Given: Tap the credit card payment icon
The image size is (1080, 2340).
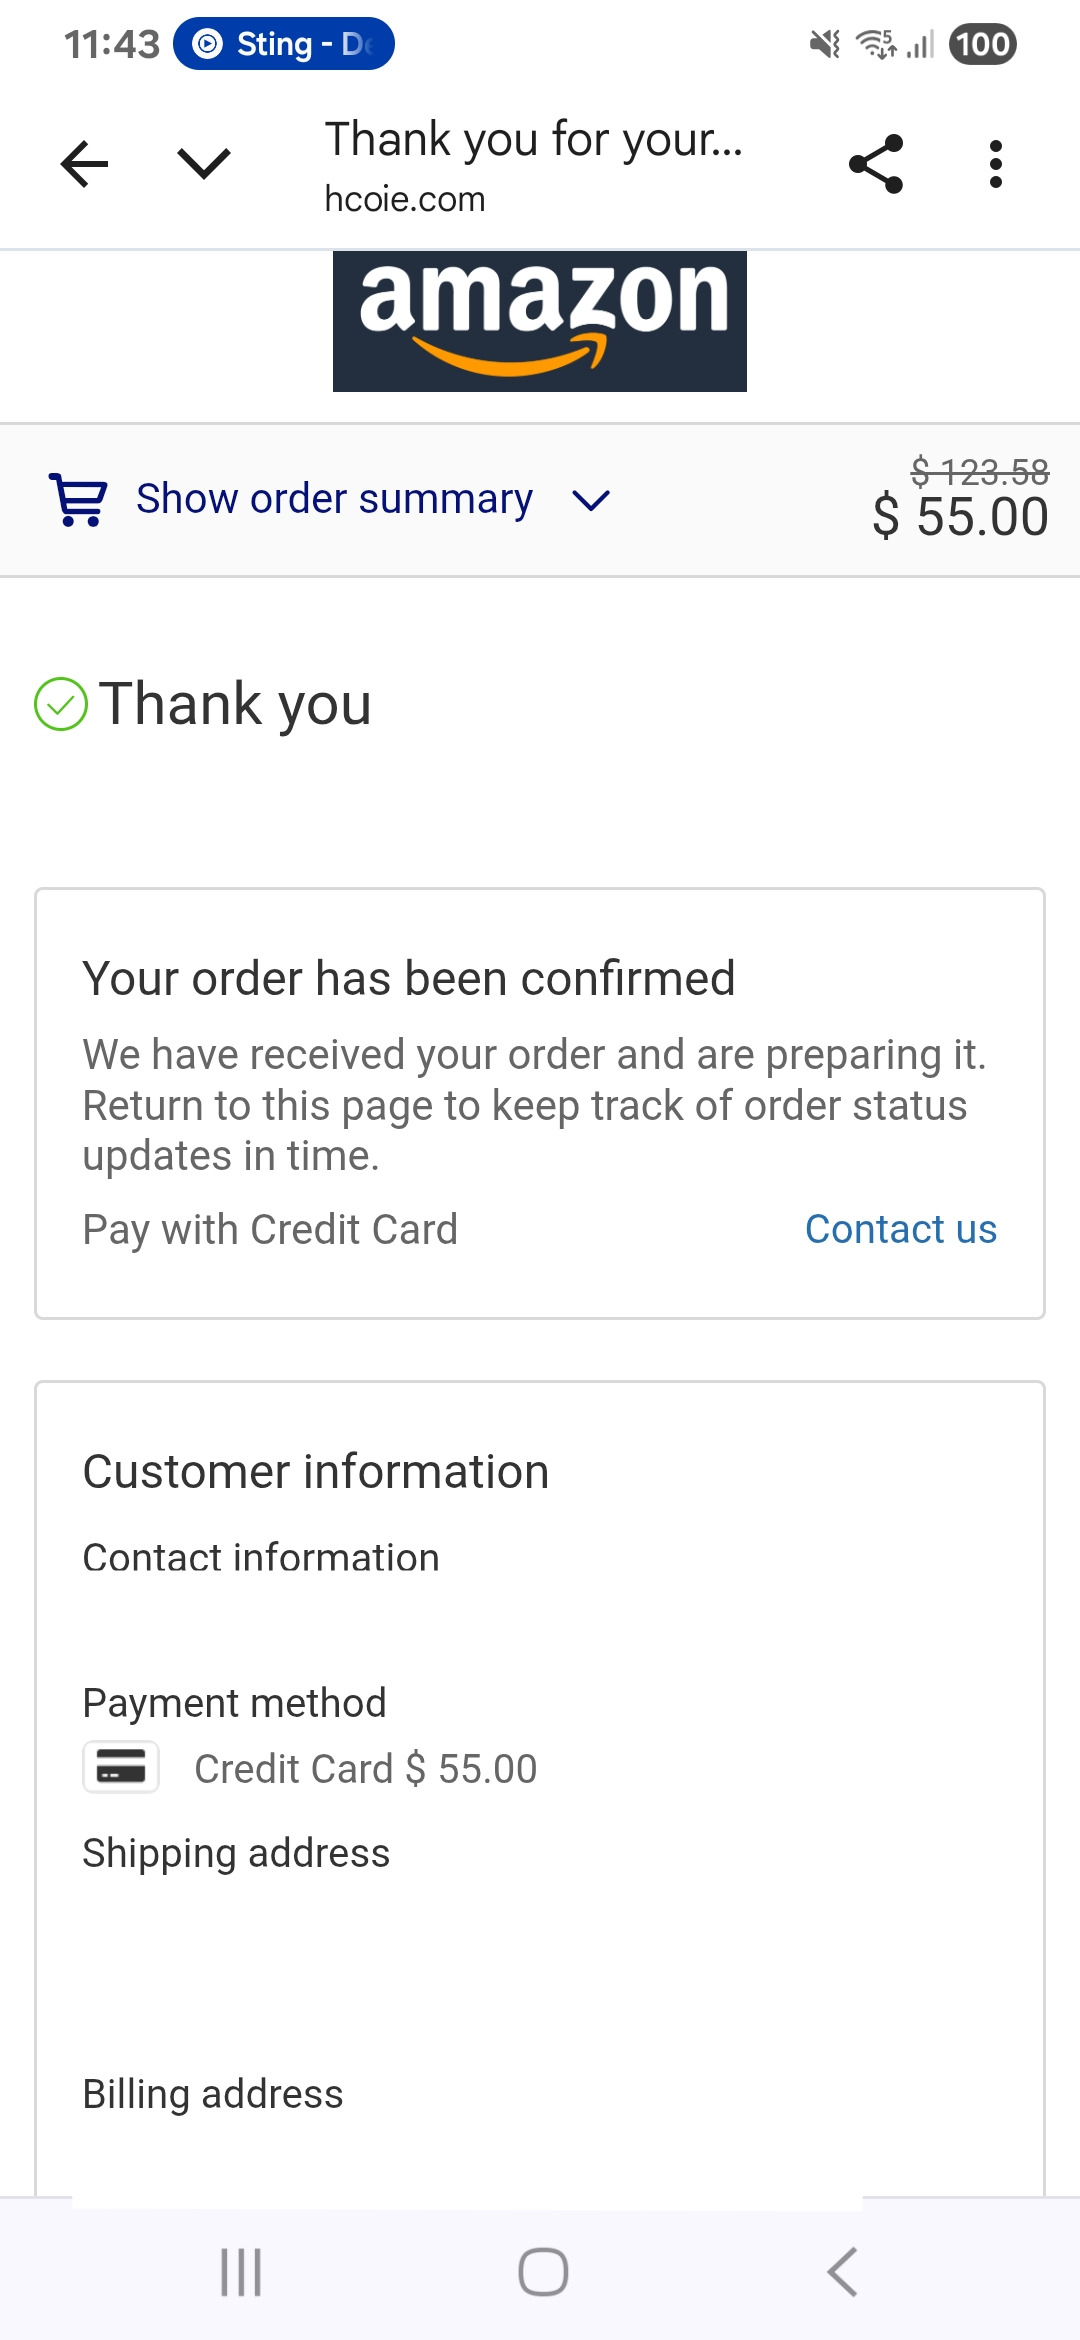Looking at the screenshot, I should tap(121, 1768).
